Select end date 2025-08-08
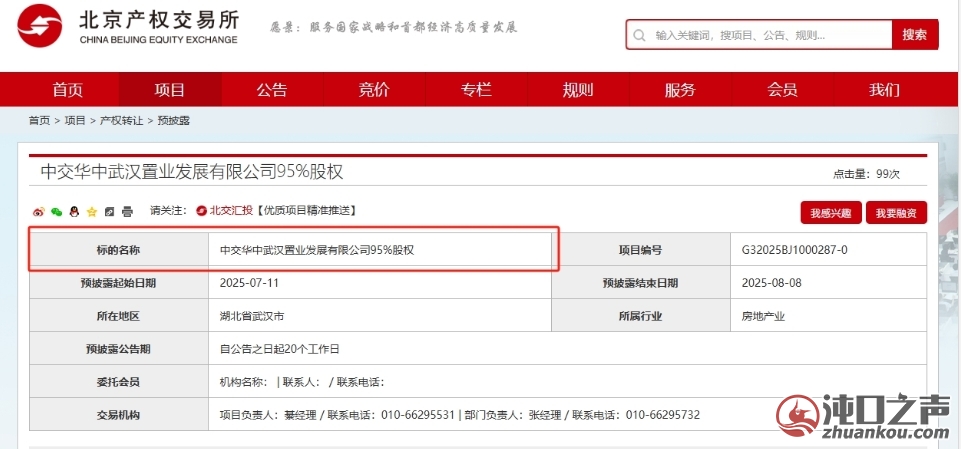The image size is (961, 449). coord(772,283)
